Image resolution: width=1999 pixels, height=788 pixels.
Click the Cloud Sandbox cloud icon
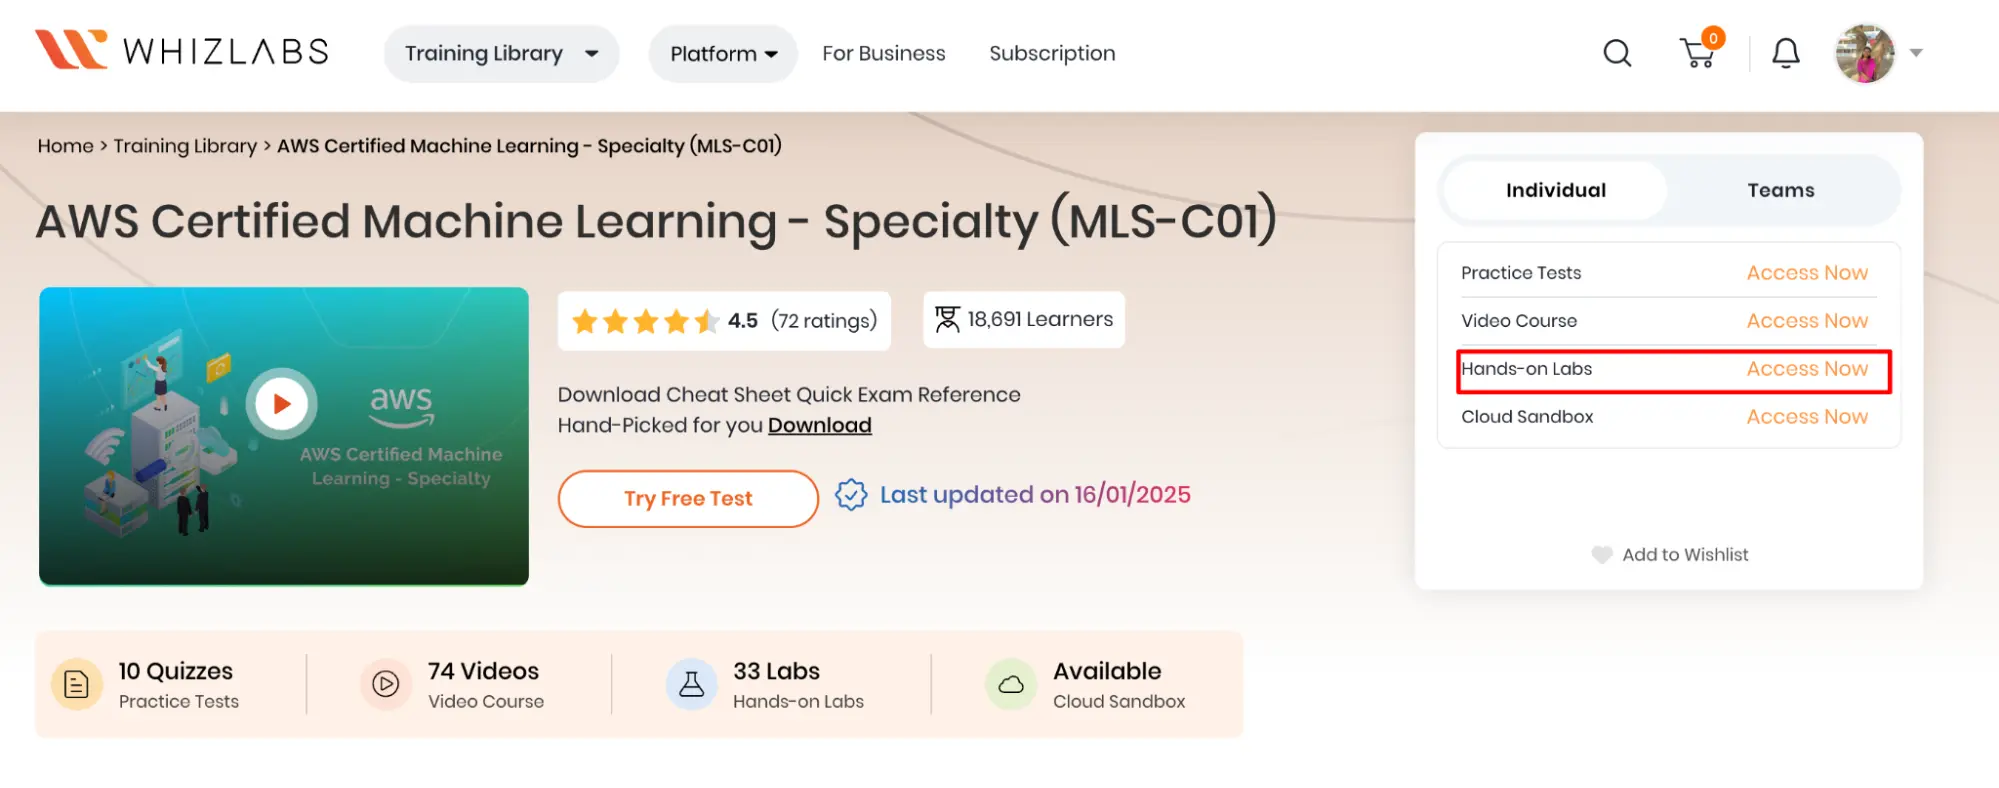[1011, 685]
